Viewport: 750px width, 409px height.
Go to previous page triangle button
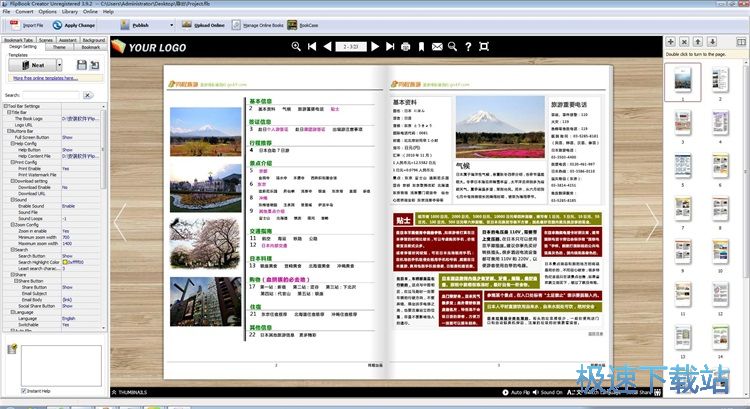pyautogui.click(x=328, y=46)
